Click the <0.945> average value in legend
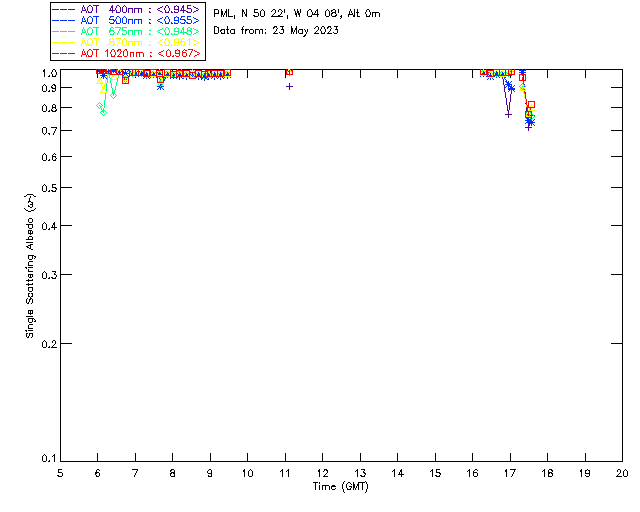640x512 pixels. pyautogui.click(x=178, y=9)
